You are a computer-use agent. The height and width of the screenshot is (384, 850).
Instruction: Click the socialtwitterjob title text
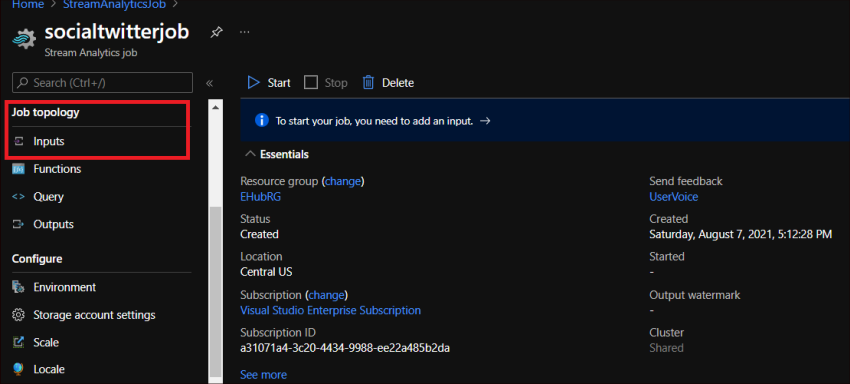117,32
